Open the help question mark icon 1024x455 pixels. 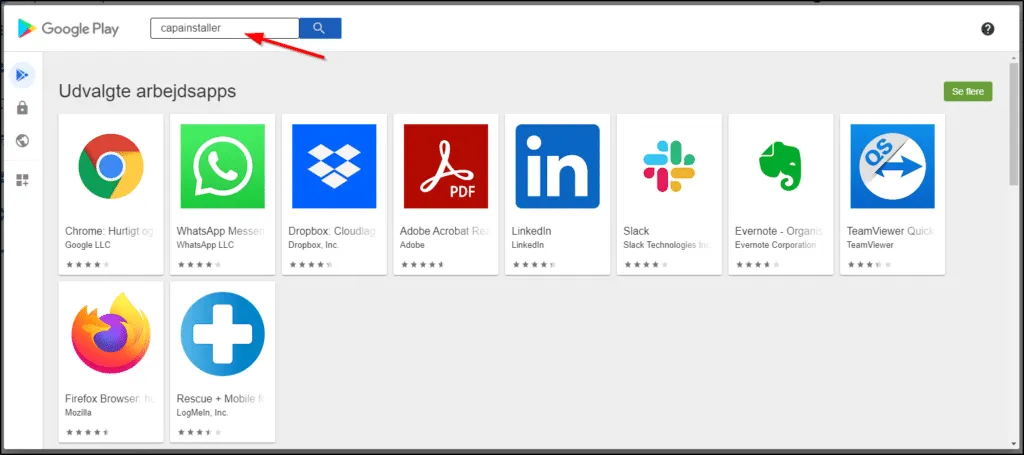[x=987, y=29]
